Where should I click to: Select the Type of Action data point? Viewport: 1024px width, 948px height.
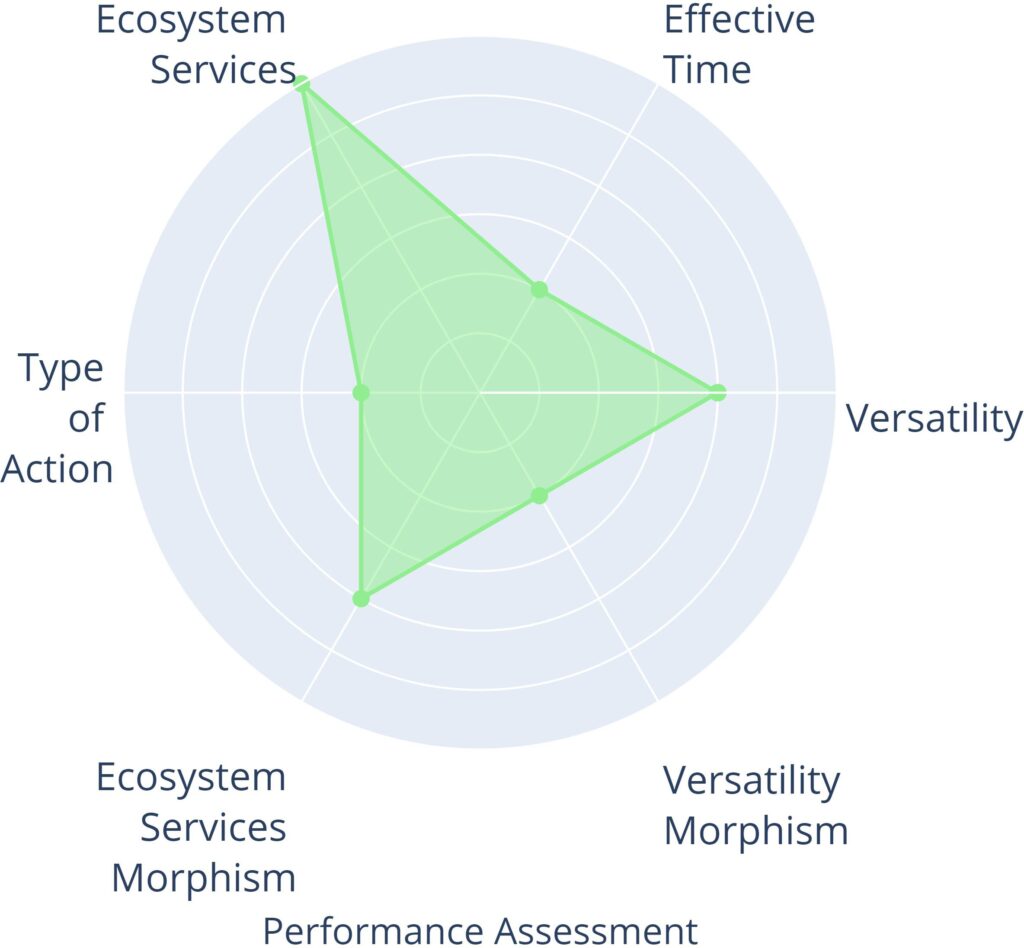pyautogui.click(x=361, y=393)
